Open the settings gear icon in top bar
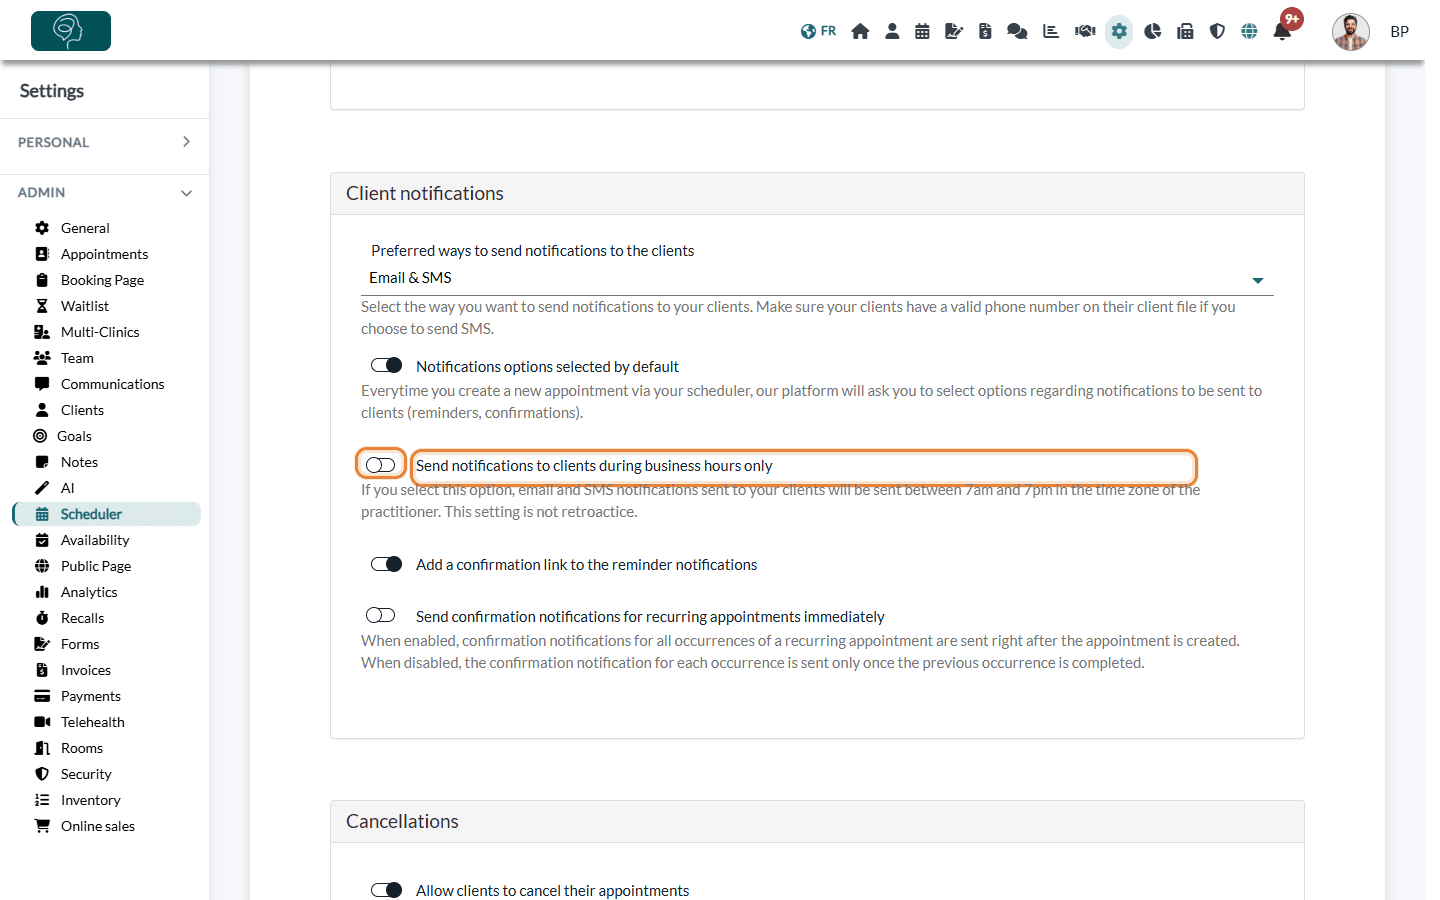The width and height of the screenshot is (1440, 900). [x=1119, y=31]
